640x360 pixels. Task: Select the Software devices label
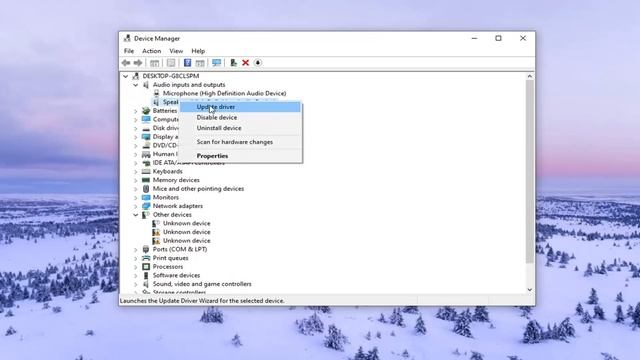(x=176, y=276)
